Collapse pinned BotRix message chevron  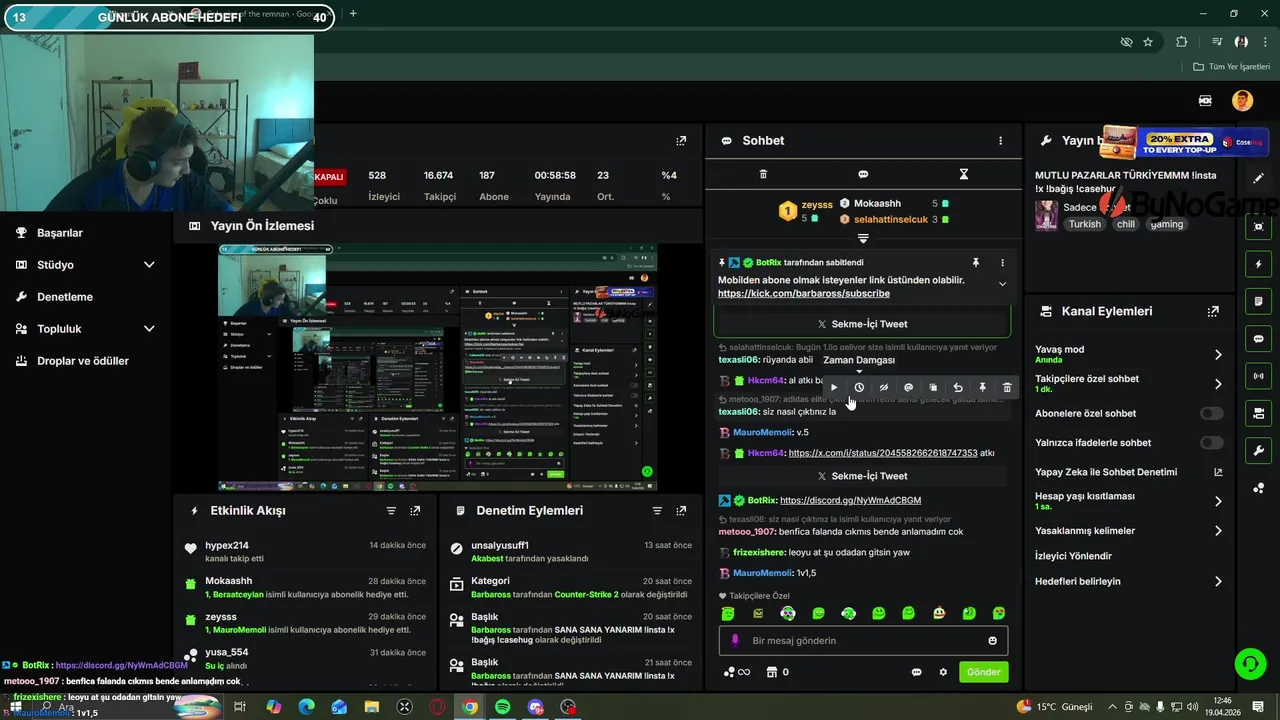click(1002, 284)
